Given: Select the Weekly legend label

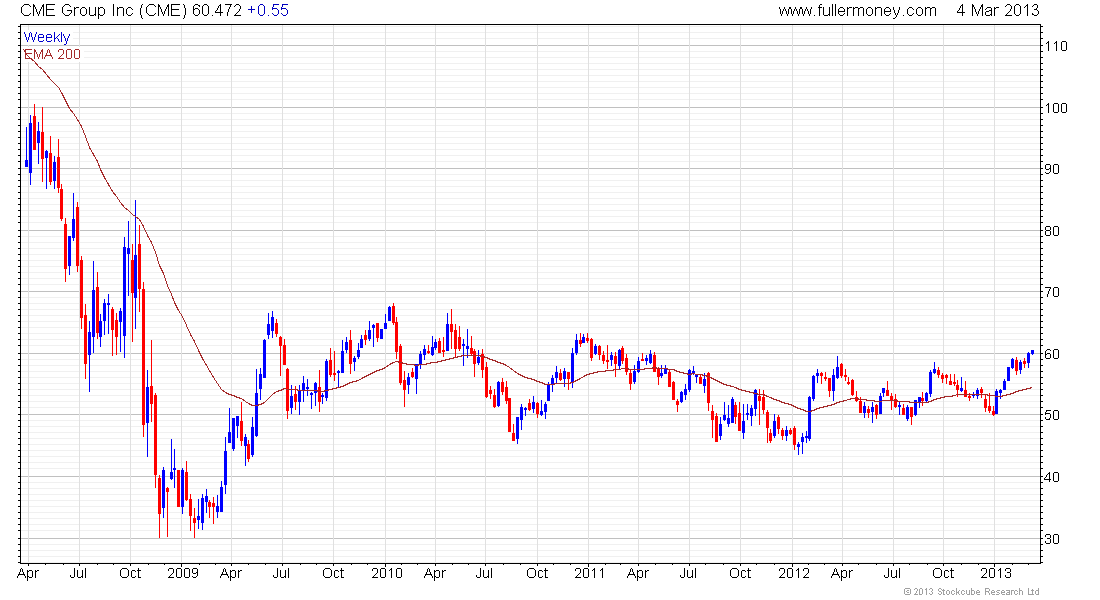Looking at the screenshot, I should coord(47,37).
